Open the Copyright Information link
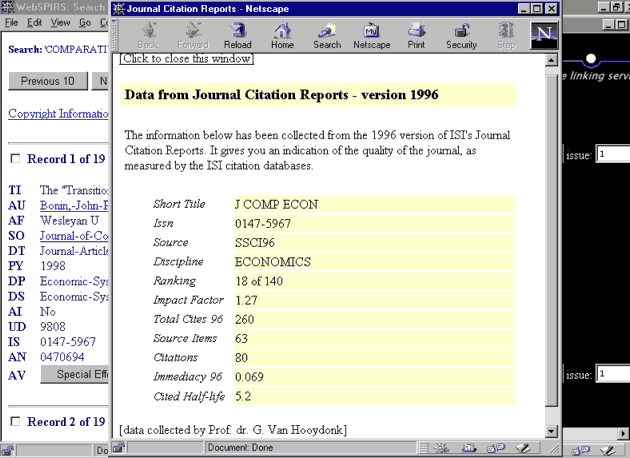630x458 pixels. point(58,114)
